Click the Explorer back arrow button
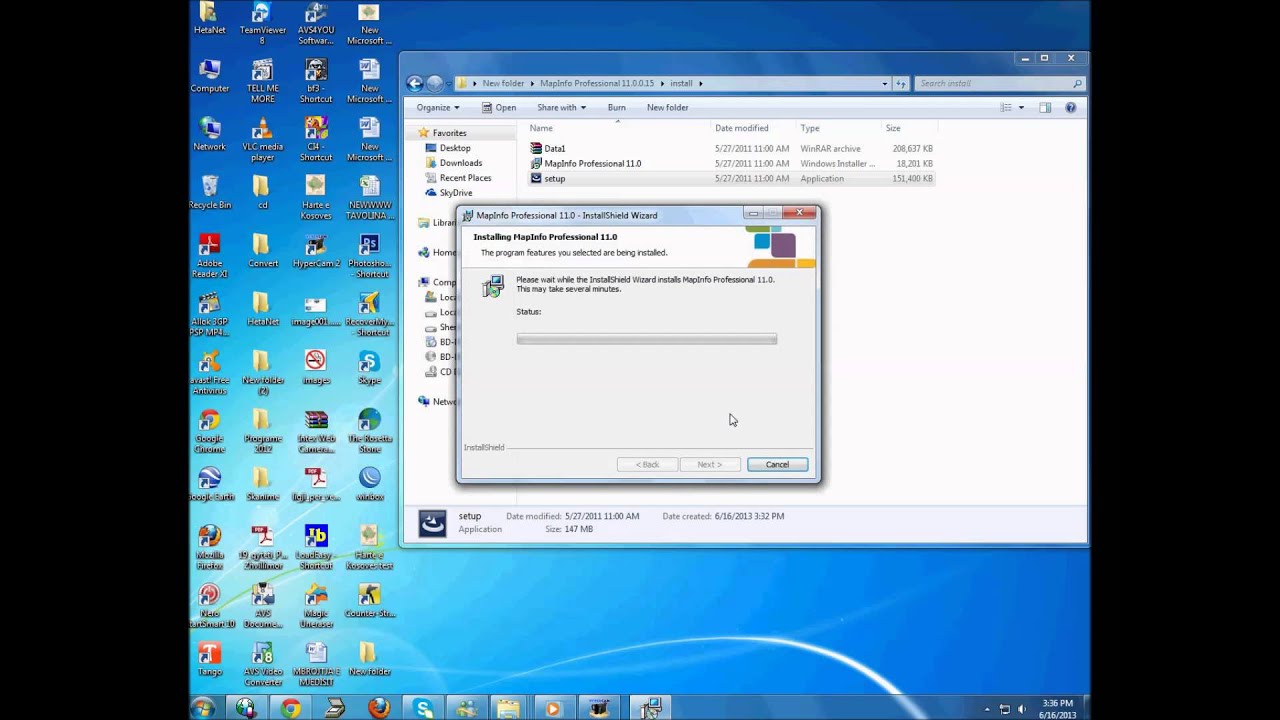This screenshot has width=1280, height=720. coord(415,84)
